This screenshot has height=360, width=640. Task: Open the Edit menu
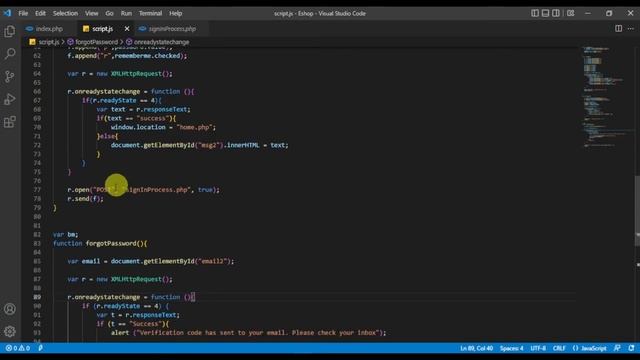[x=40, y=13]
